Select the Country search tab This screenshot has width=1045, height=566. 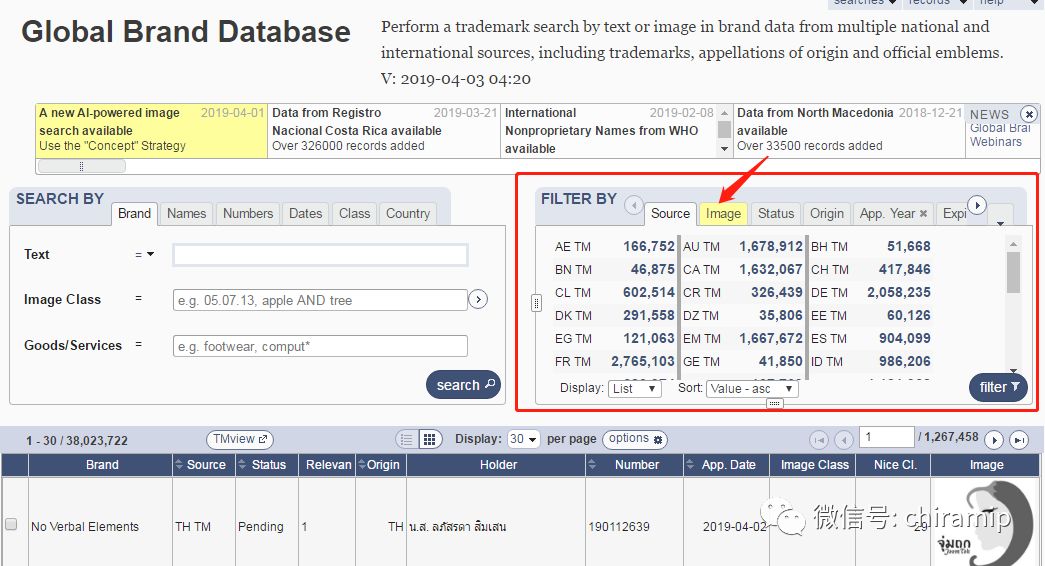[408, 213]
